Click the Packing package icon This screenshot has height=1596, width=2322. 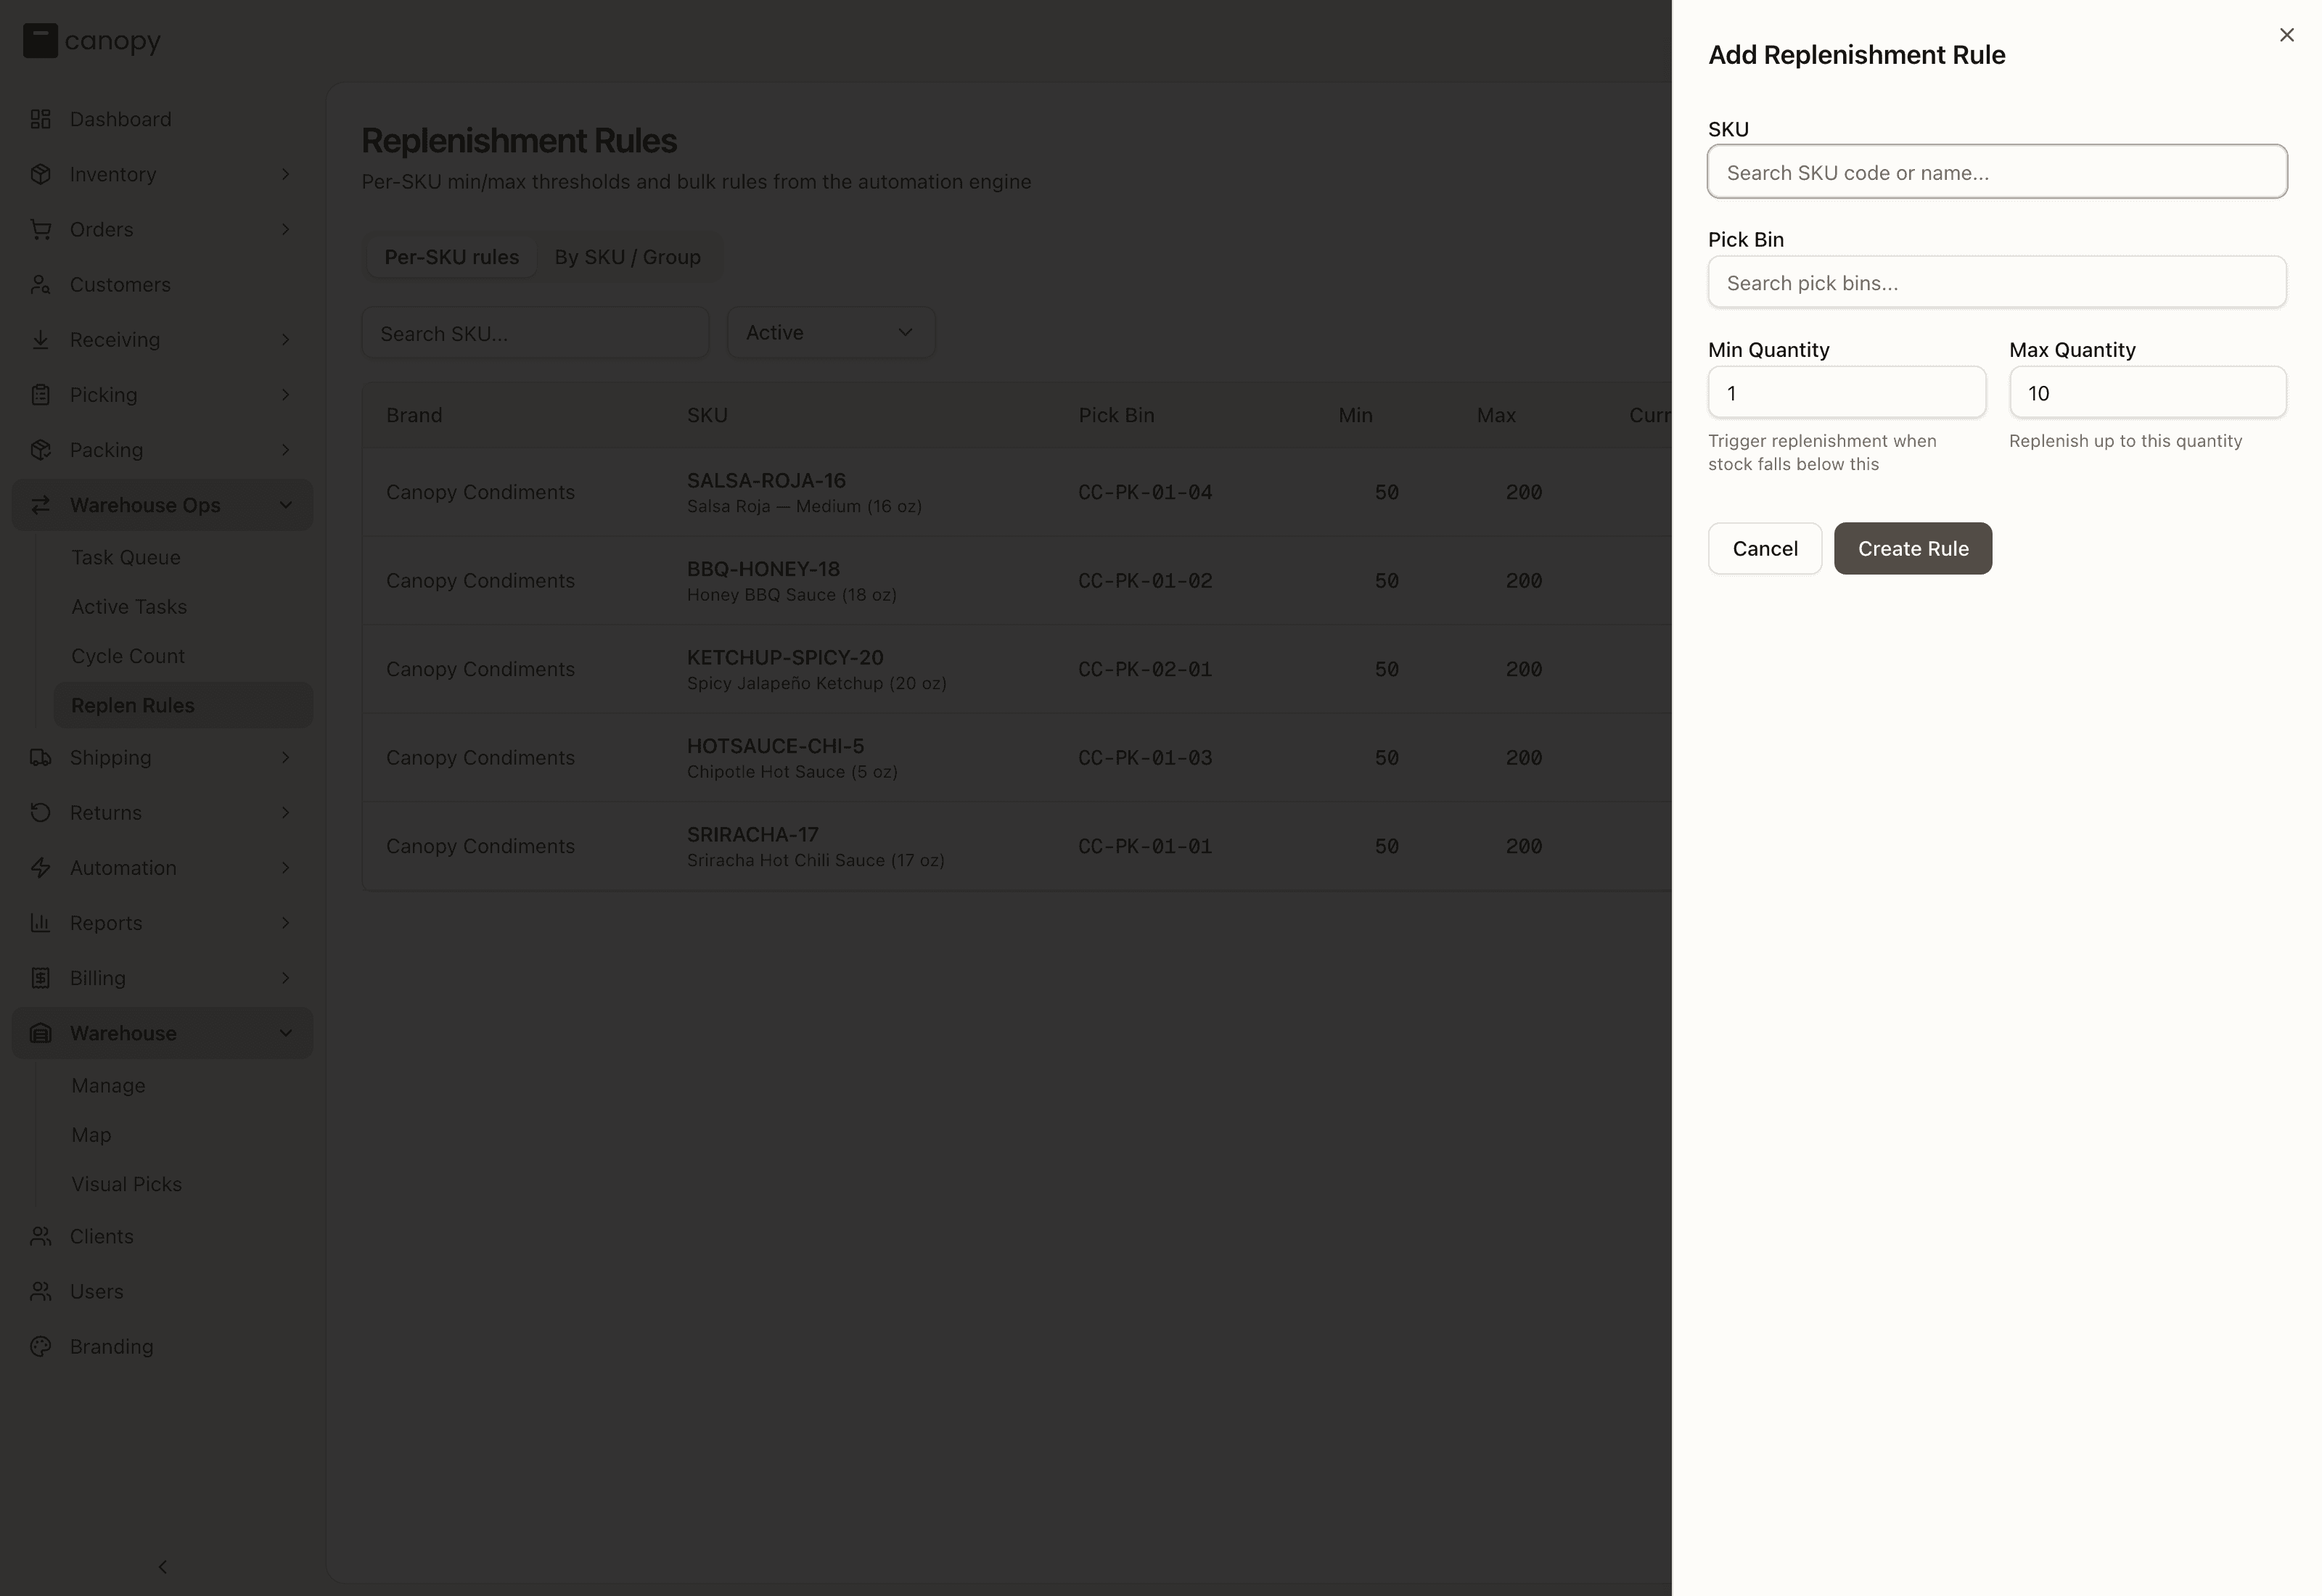tap(40, 449)
